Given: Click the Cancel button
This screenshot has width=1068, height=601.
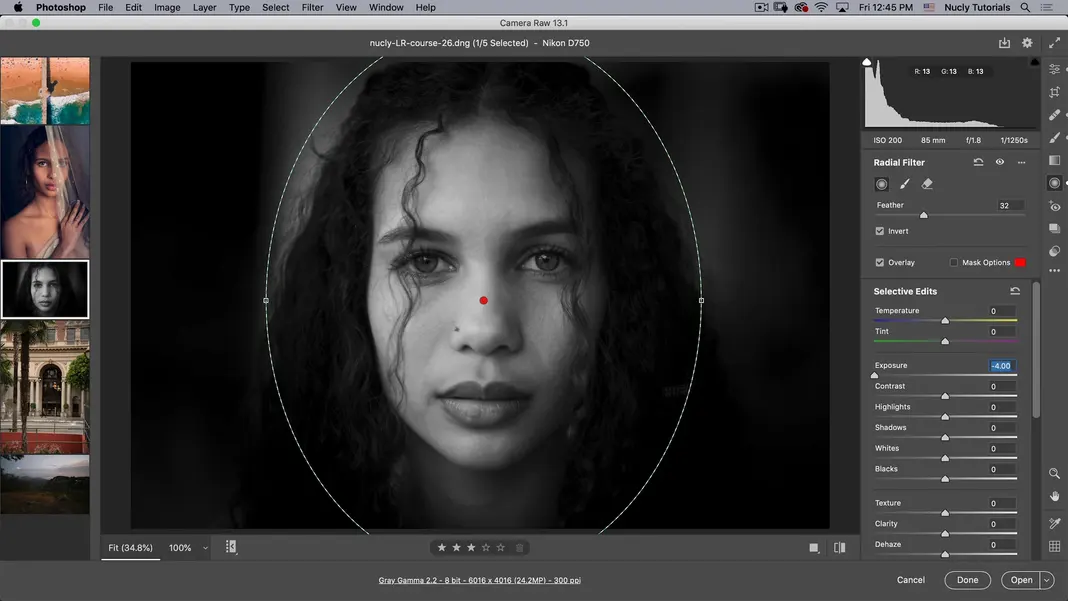Looking at the screenshot, I should (x=911, y=580).
